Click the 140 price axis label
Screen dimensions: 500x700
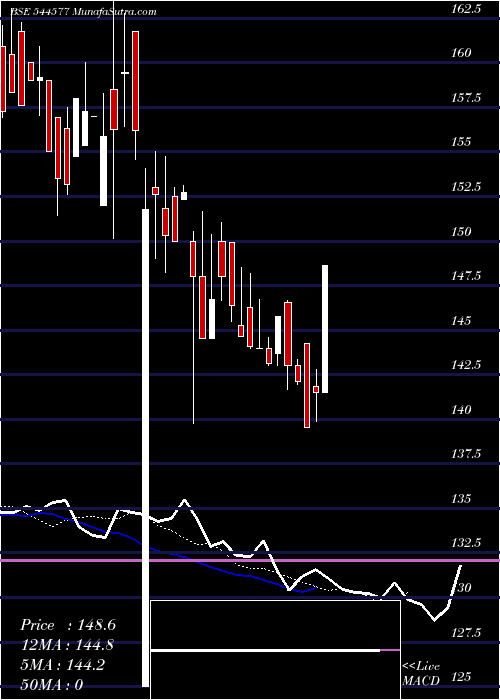461,409
